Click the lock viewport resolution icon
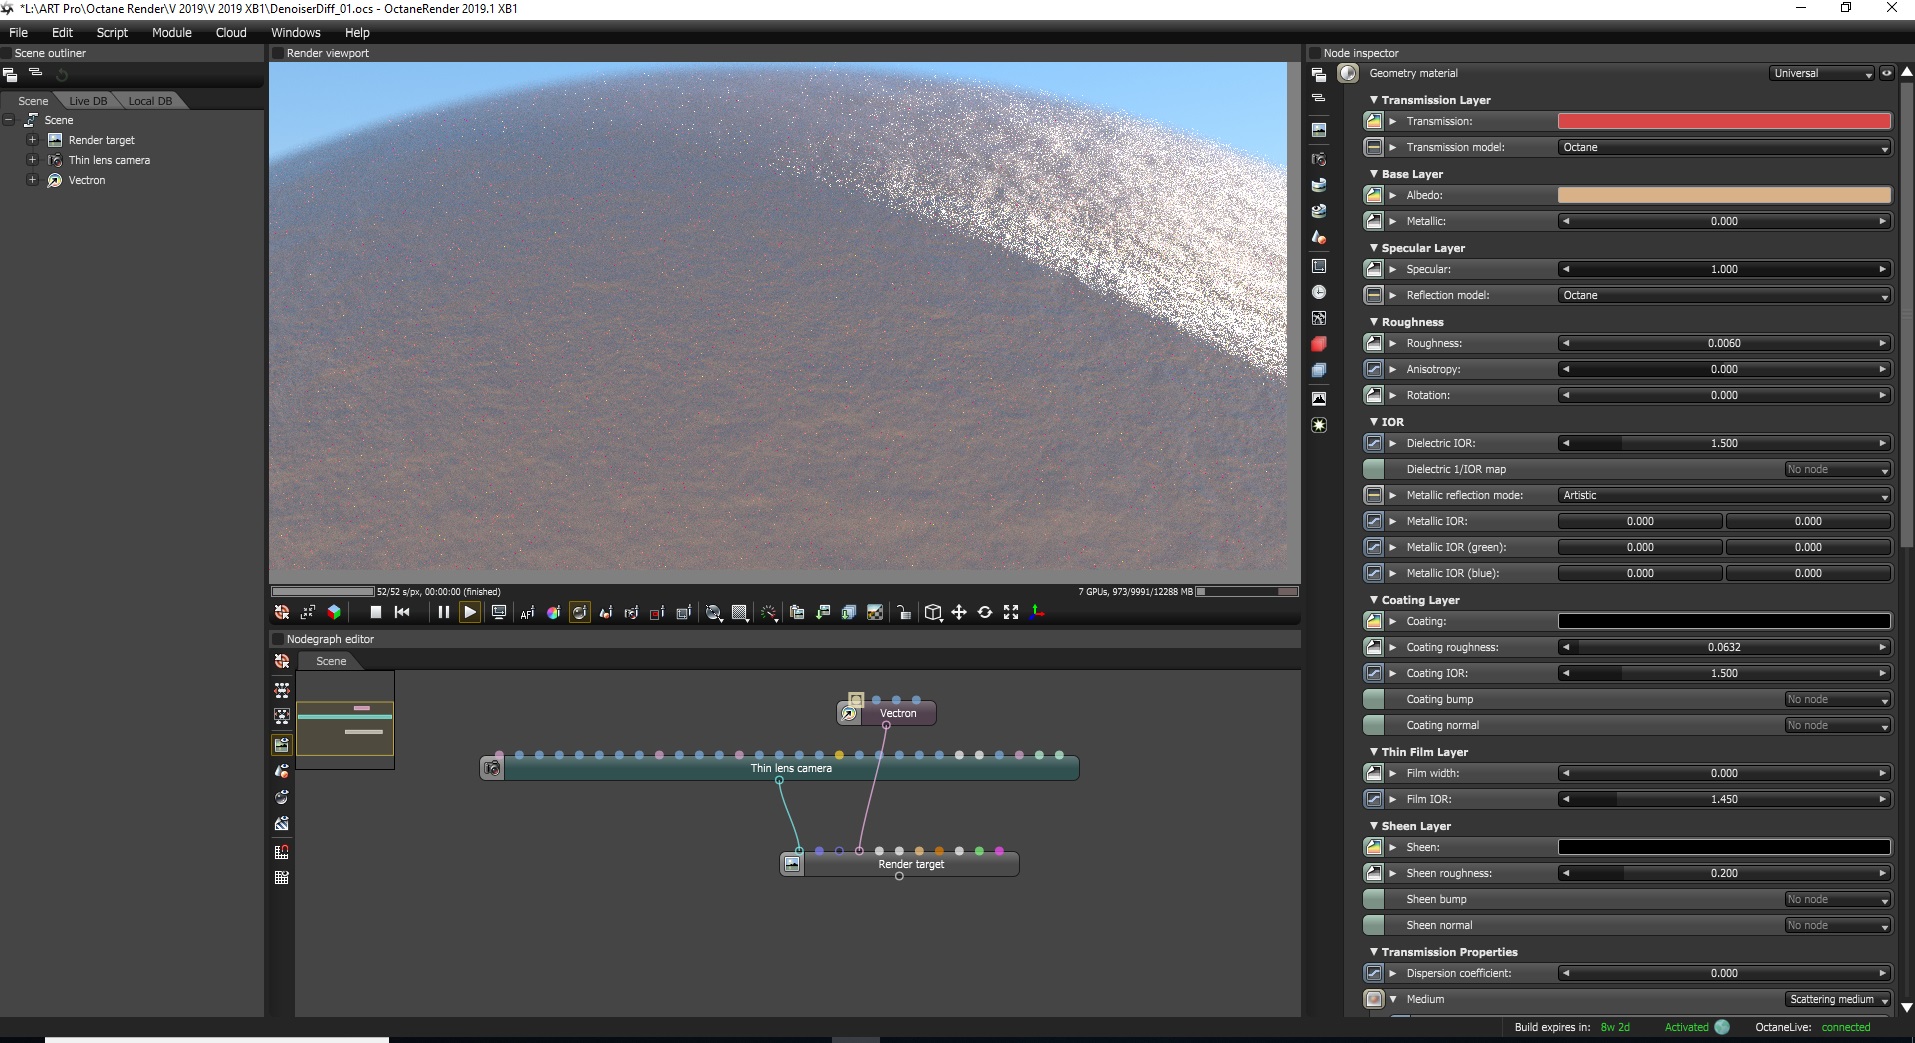 tap(903, 612)
